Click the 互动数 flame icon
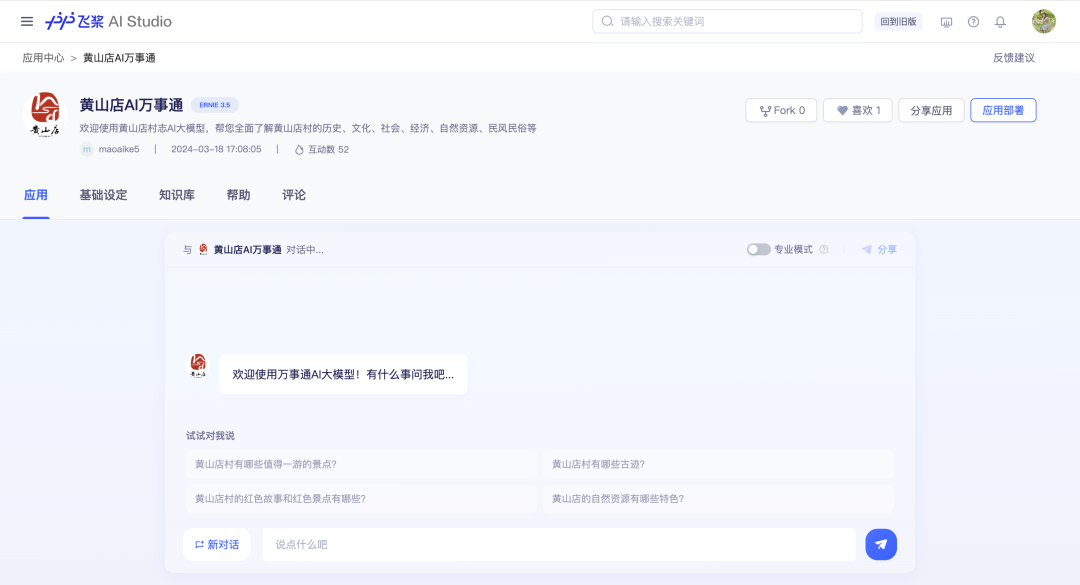The image size is (1080, 585). [299, 150]
